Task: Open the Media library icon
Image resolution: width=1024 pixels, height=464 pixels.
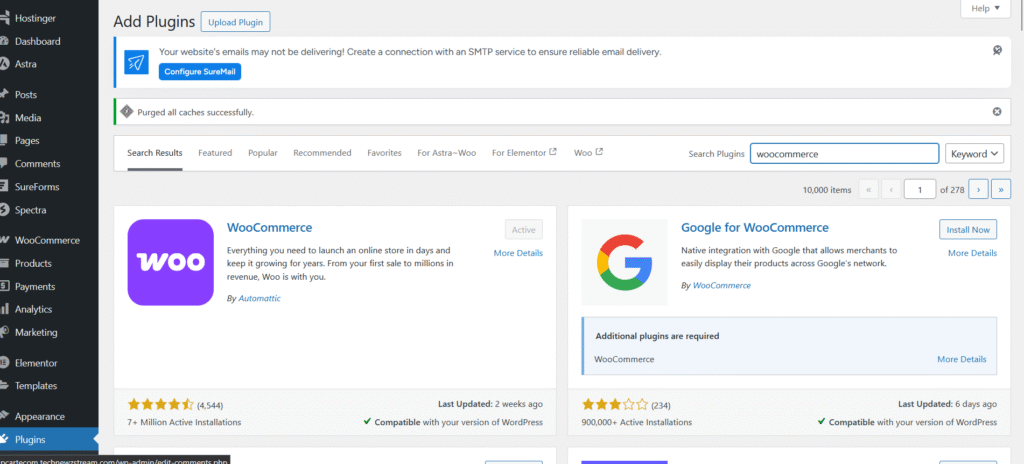Action: pyautogui.click(x=3, y=118)
